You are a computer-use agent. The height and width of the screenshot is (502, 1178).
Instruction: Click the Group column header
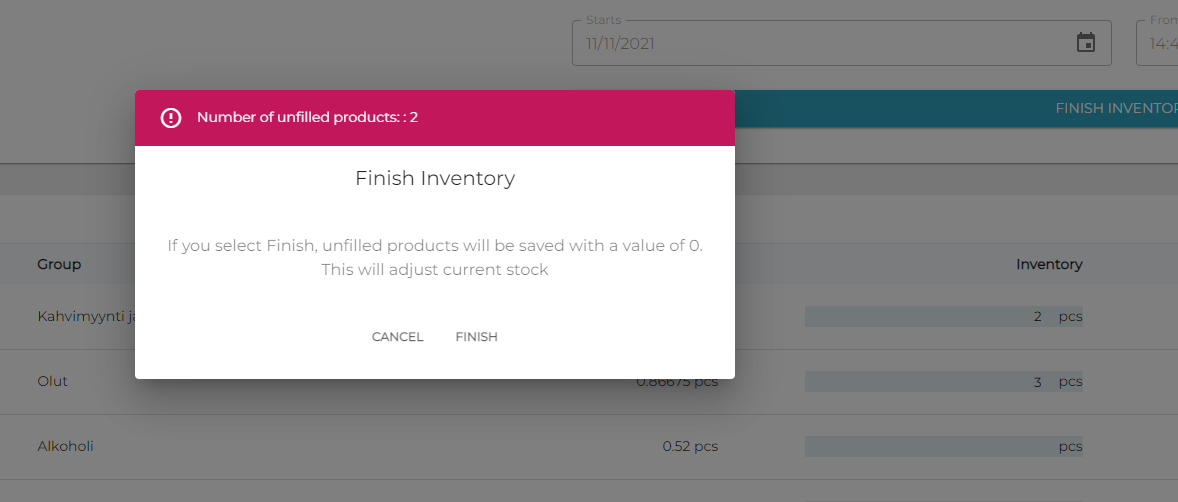tap(59, 265)
